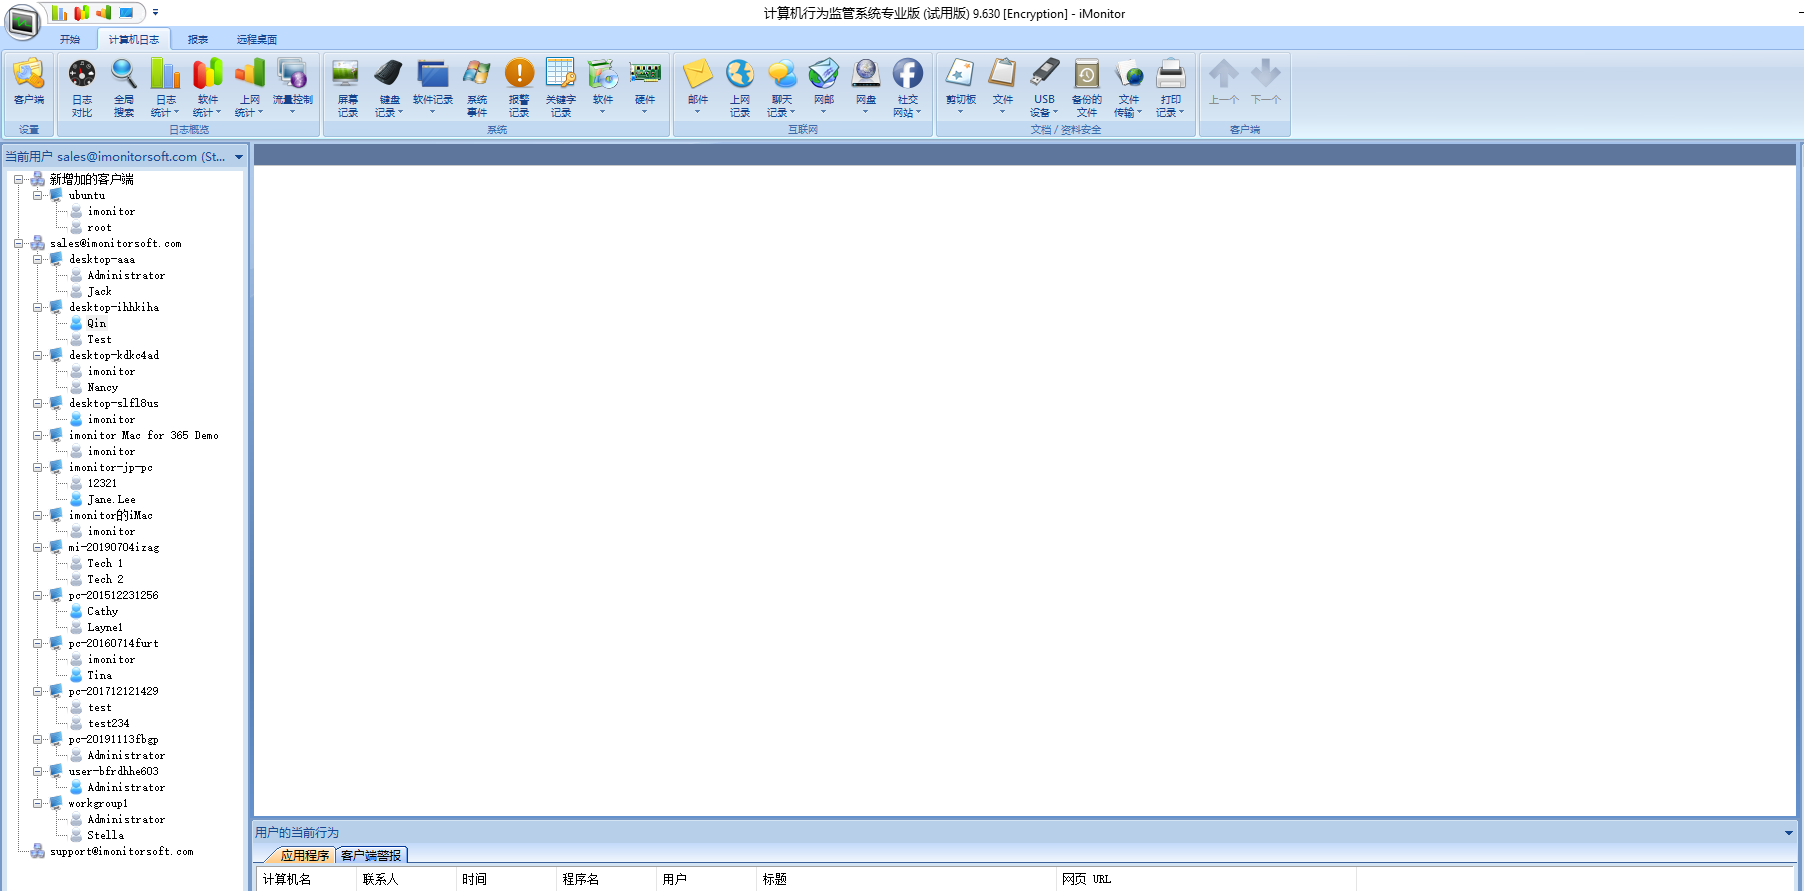1804x891 pixels.
Task: Open the 关键字记录 keyword records
Action: (561, 87)
